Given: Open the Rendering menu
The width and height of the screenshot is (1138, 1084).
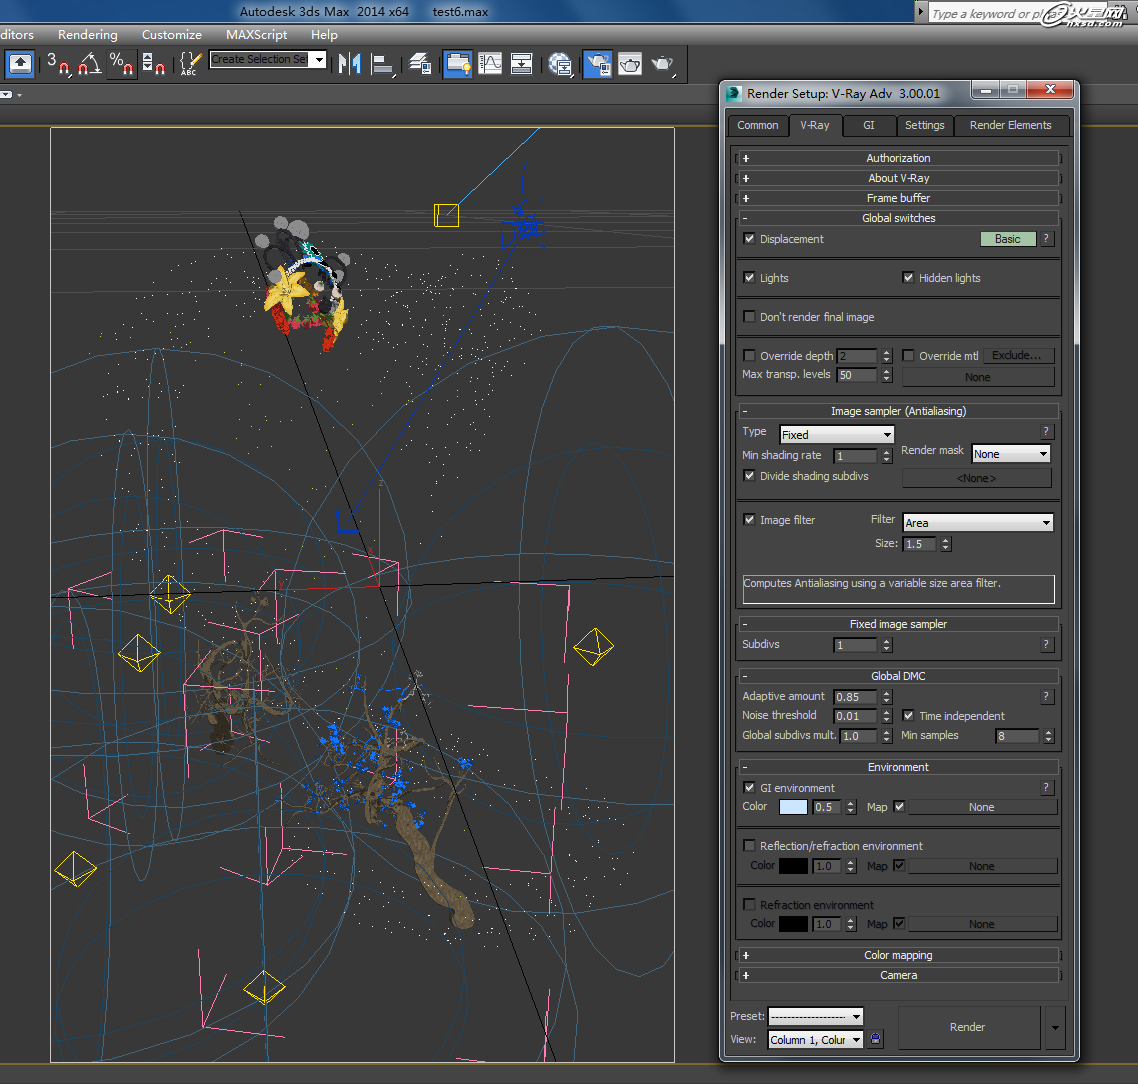Looking at the screenshot, I should 88,35.
